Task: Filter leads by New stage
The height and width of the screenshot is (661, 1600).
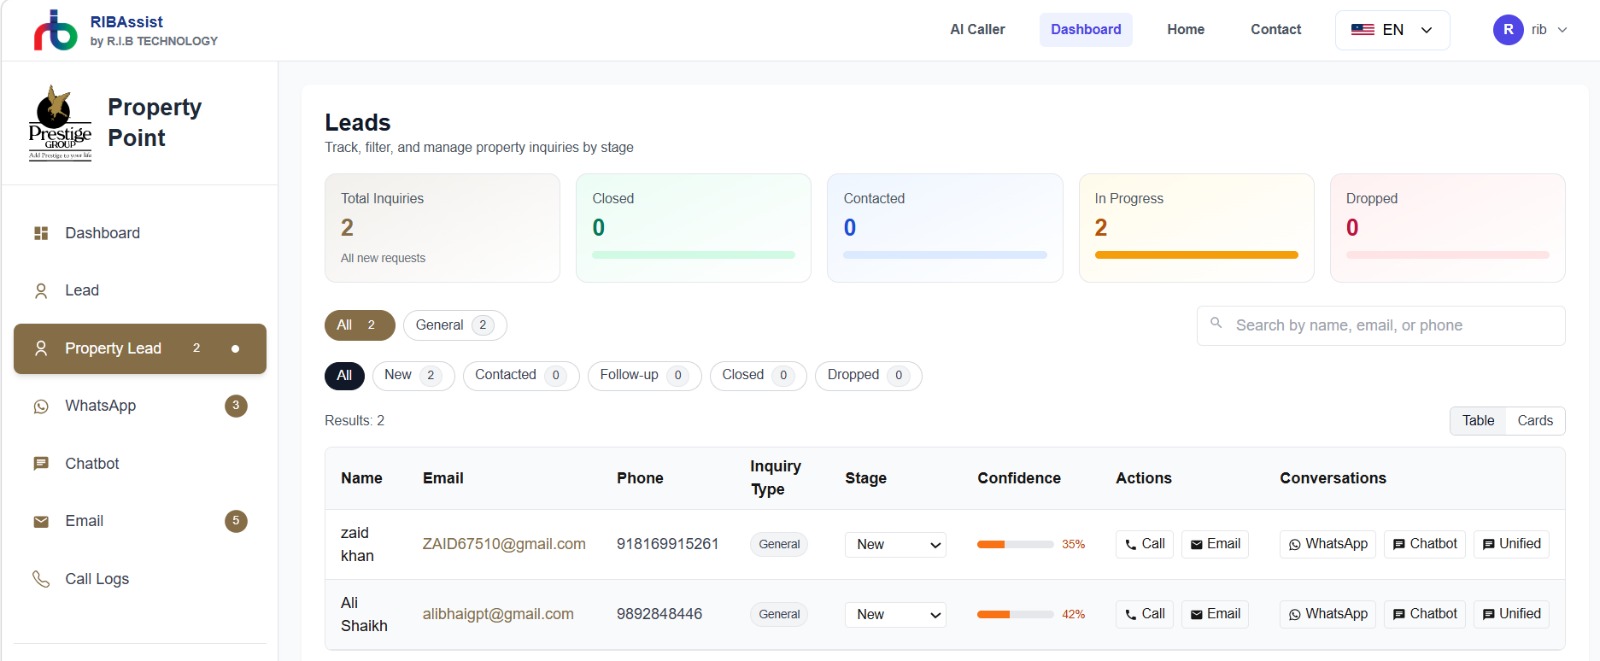Action: pyautogui.click(x=414, y=375)
